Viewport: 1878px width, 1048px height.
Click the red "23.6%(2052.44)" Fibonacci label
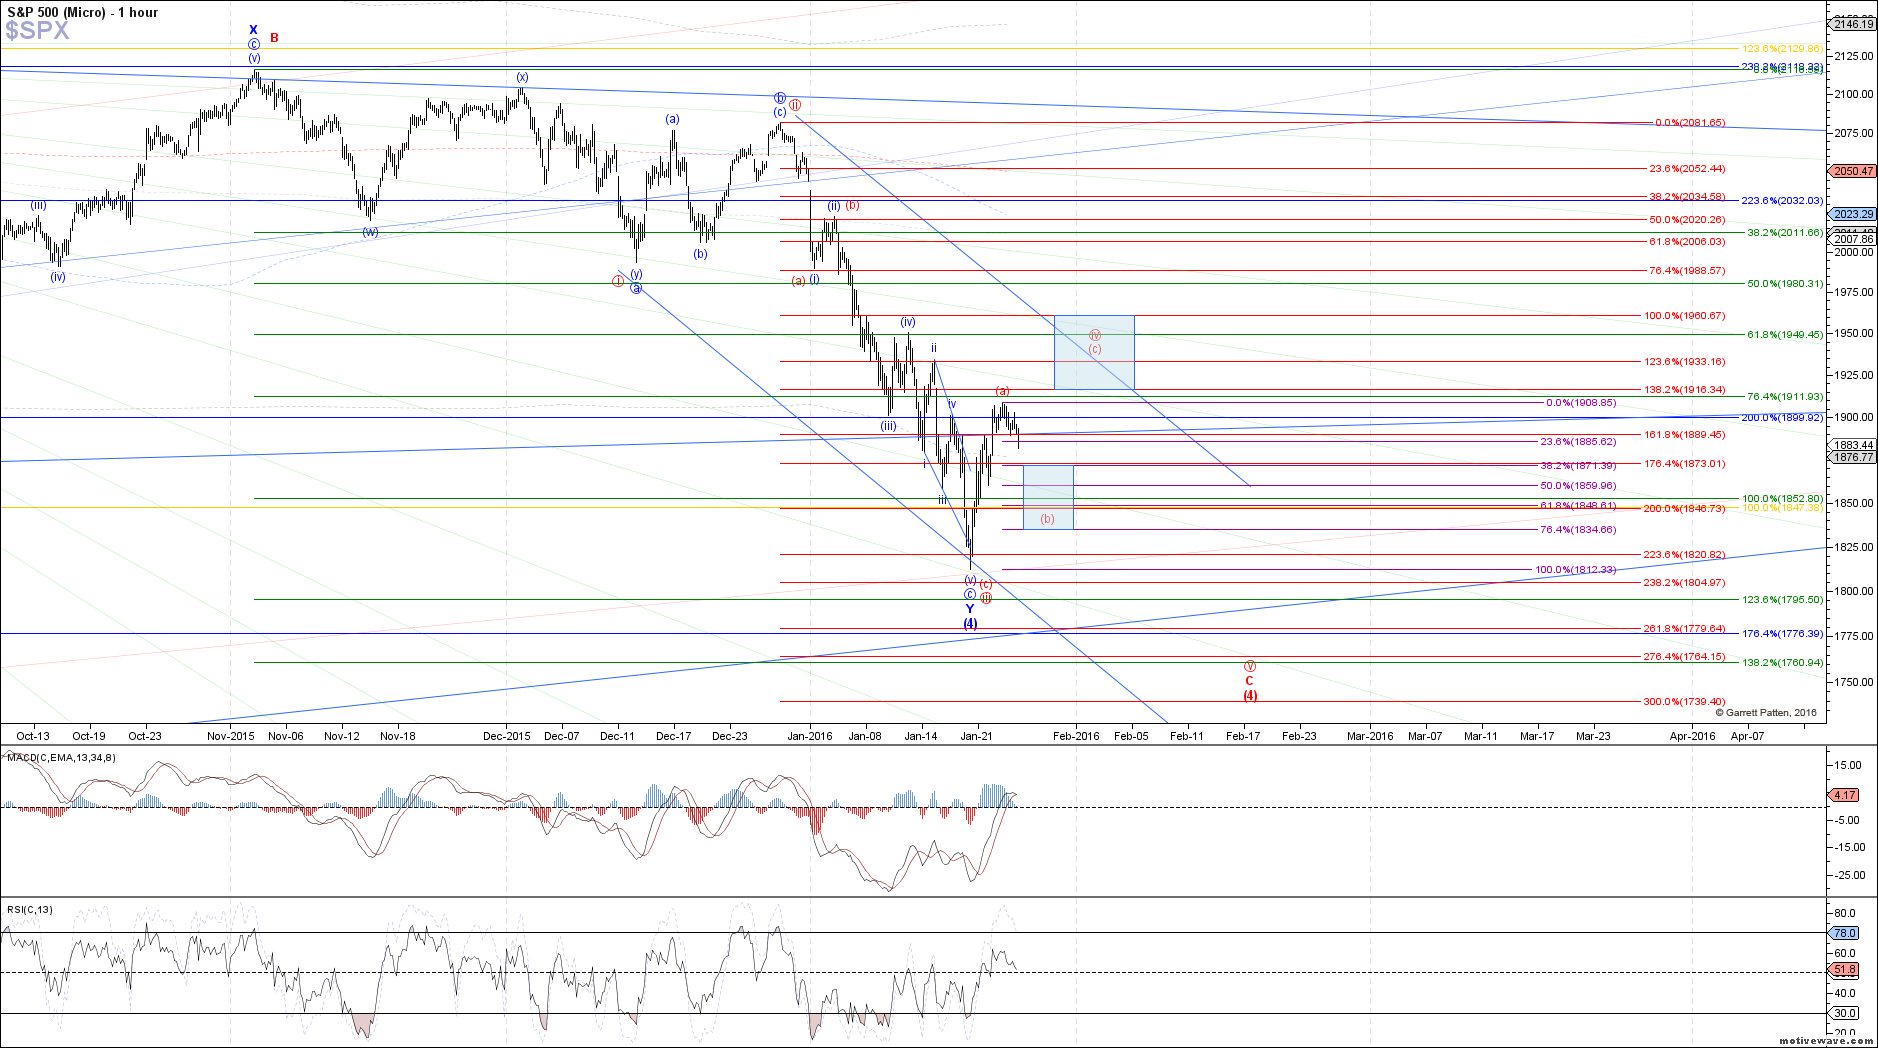1687,169
